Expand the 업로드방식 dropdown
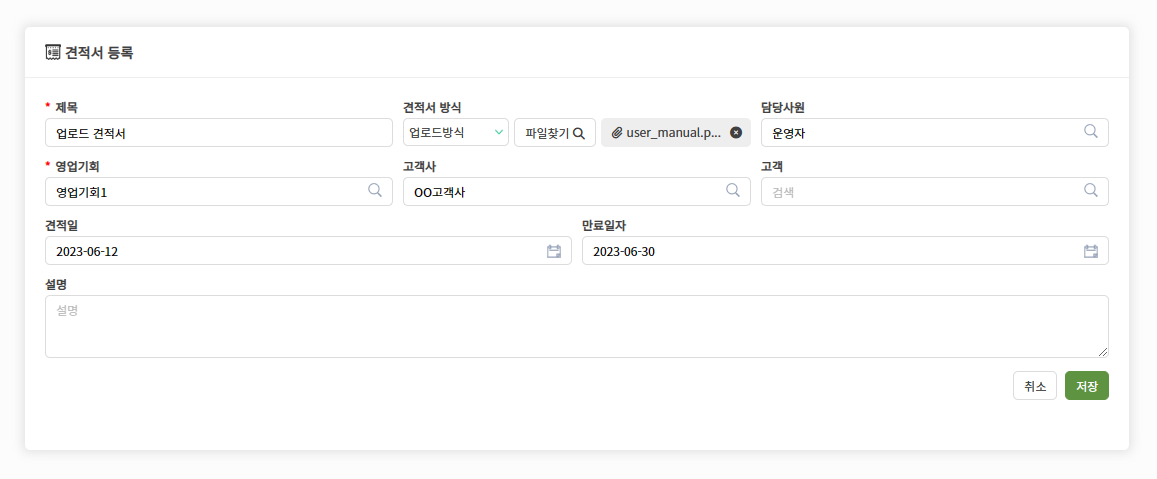Screen dimensions: 1157x479 456,132
